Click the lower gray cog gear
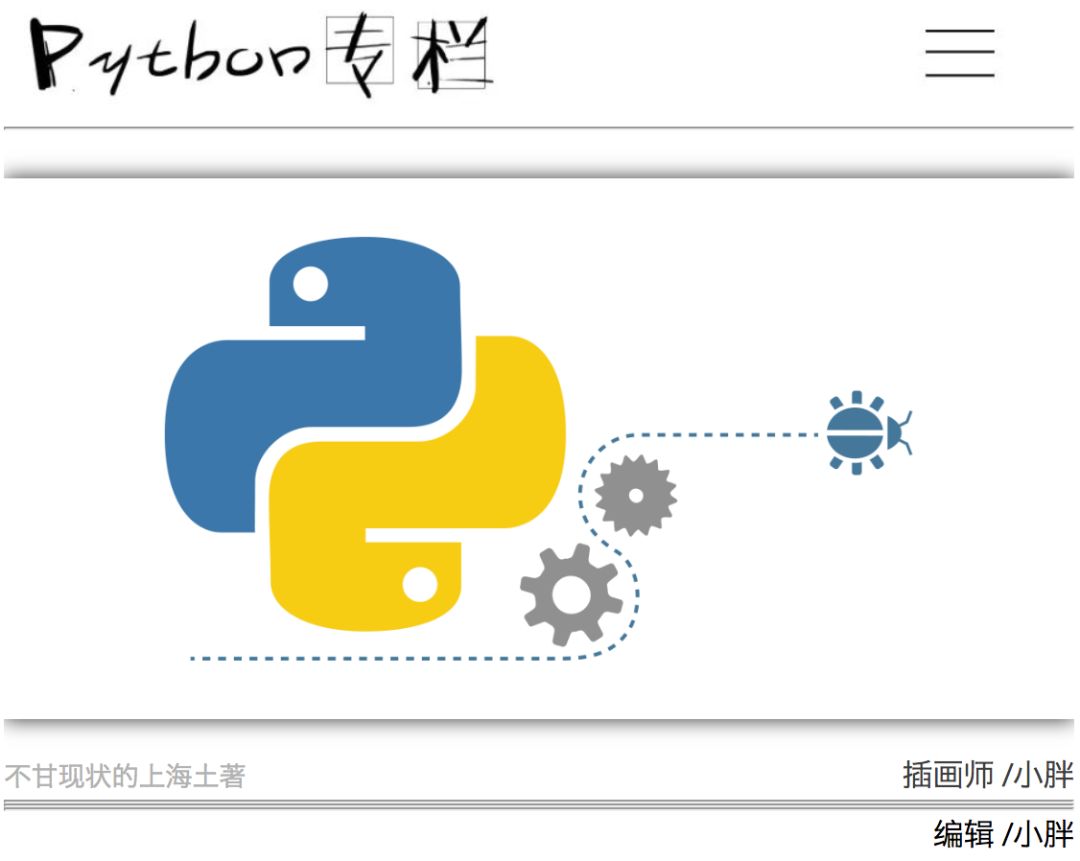The width and height of the screenshot is (1080, 861). pos(571,594)
